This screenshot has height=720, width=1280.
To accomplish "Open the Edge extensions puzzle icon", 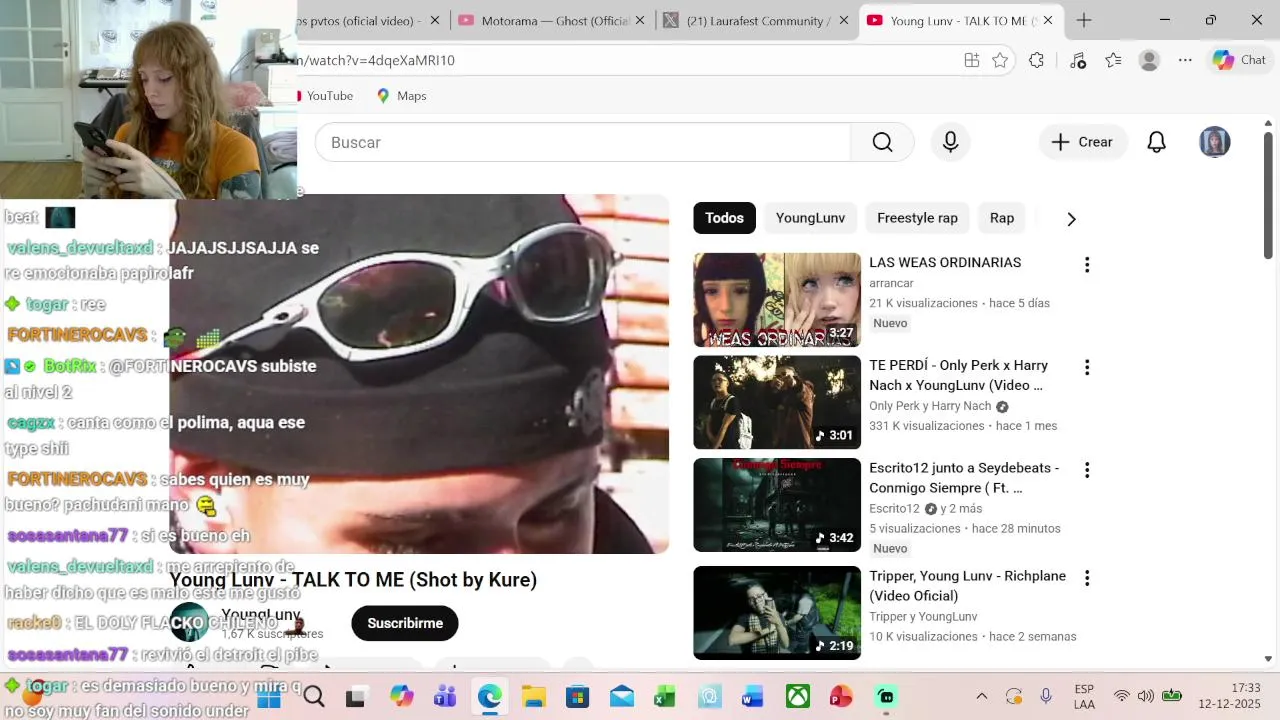I will pyautogui.click(x=1036, y=60).
